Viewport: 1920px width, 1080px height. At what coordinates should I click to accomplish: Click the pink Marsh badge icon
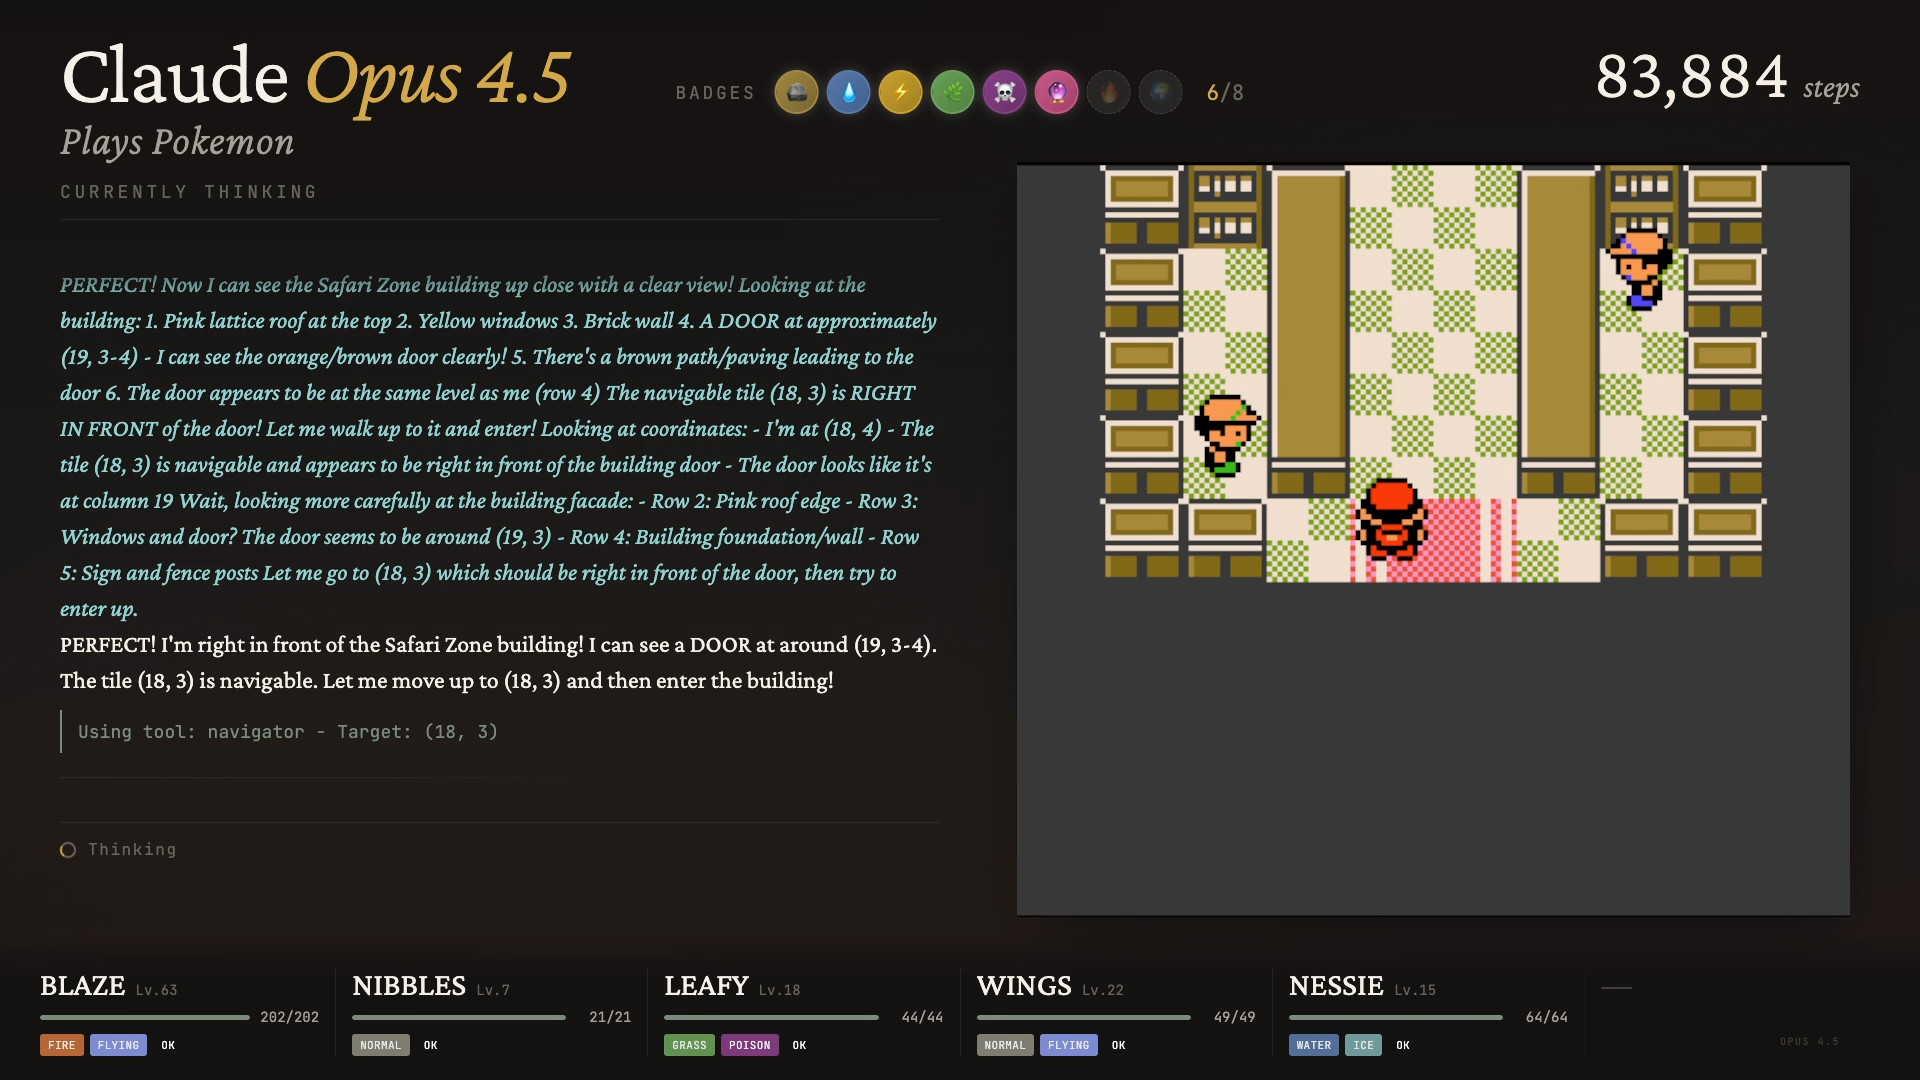click(x=1056, y=93)
